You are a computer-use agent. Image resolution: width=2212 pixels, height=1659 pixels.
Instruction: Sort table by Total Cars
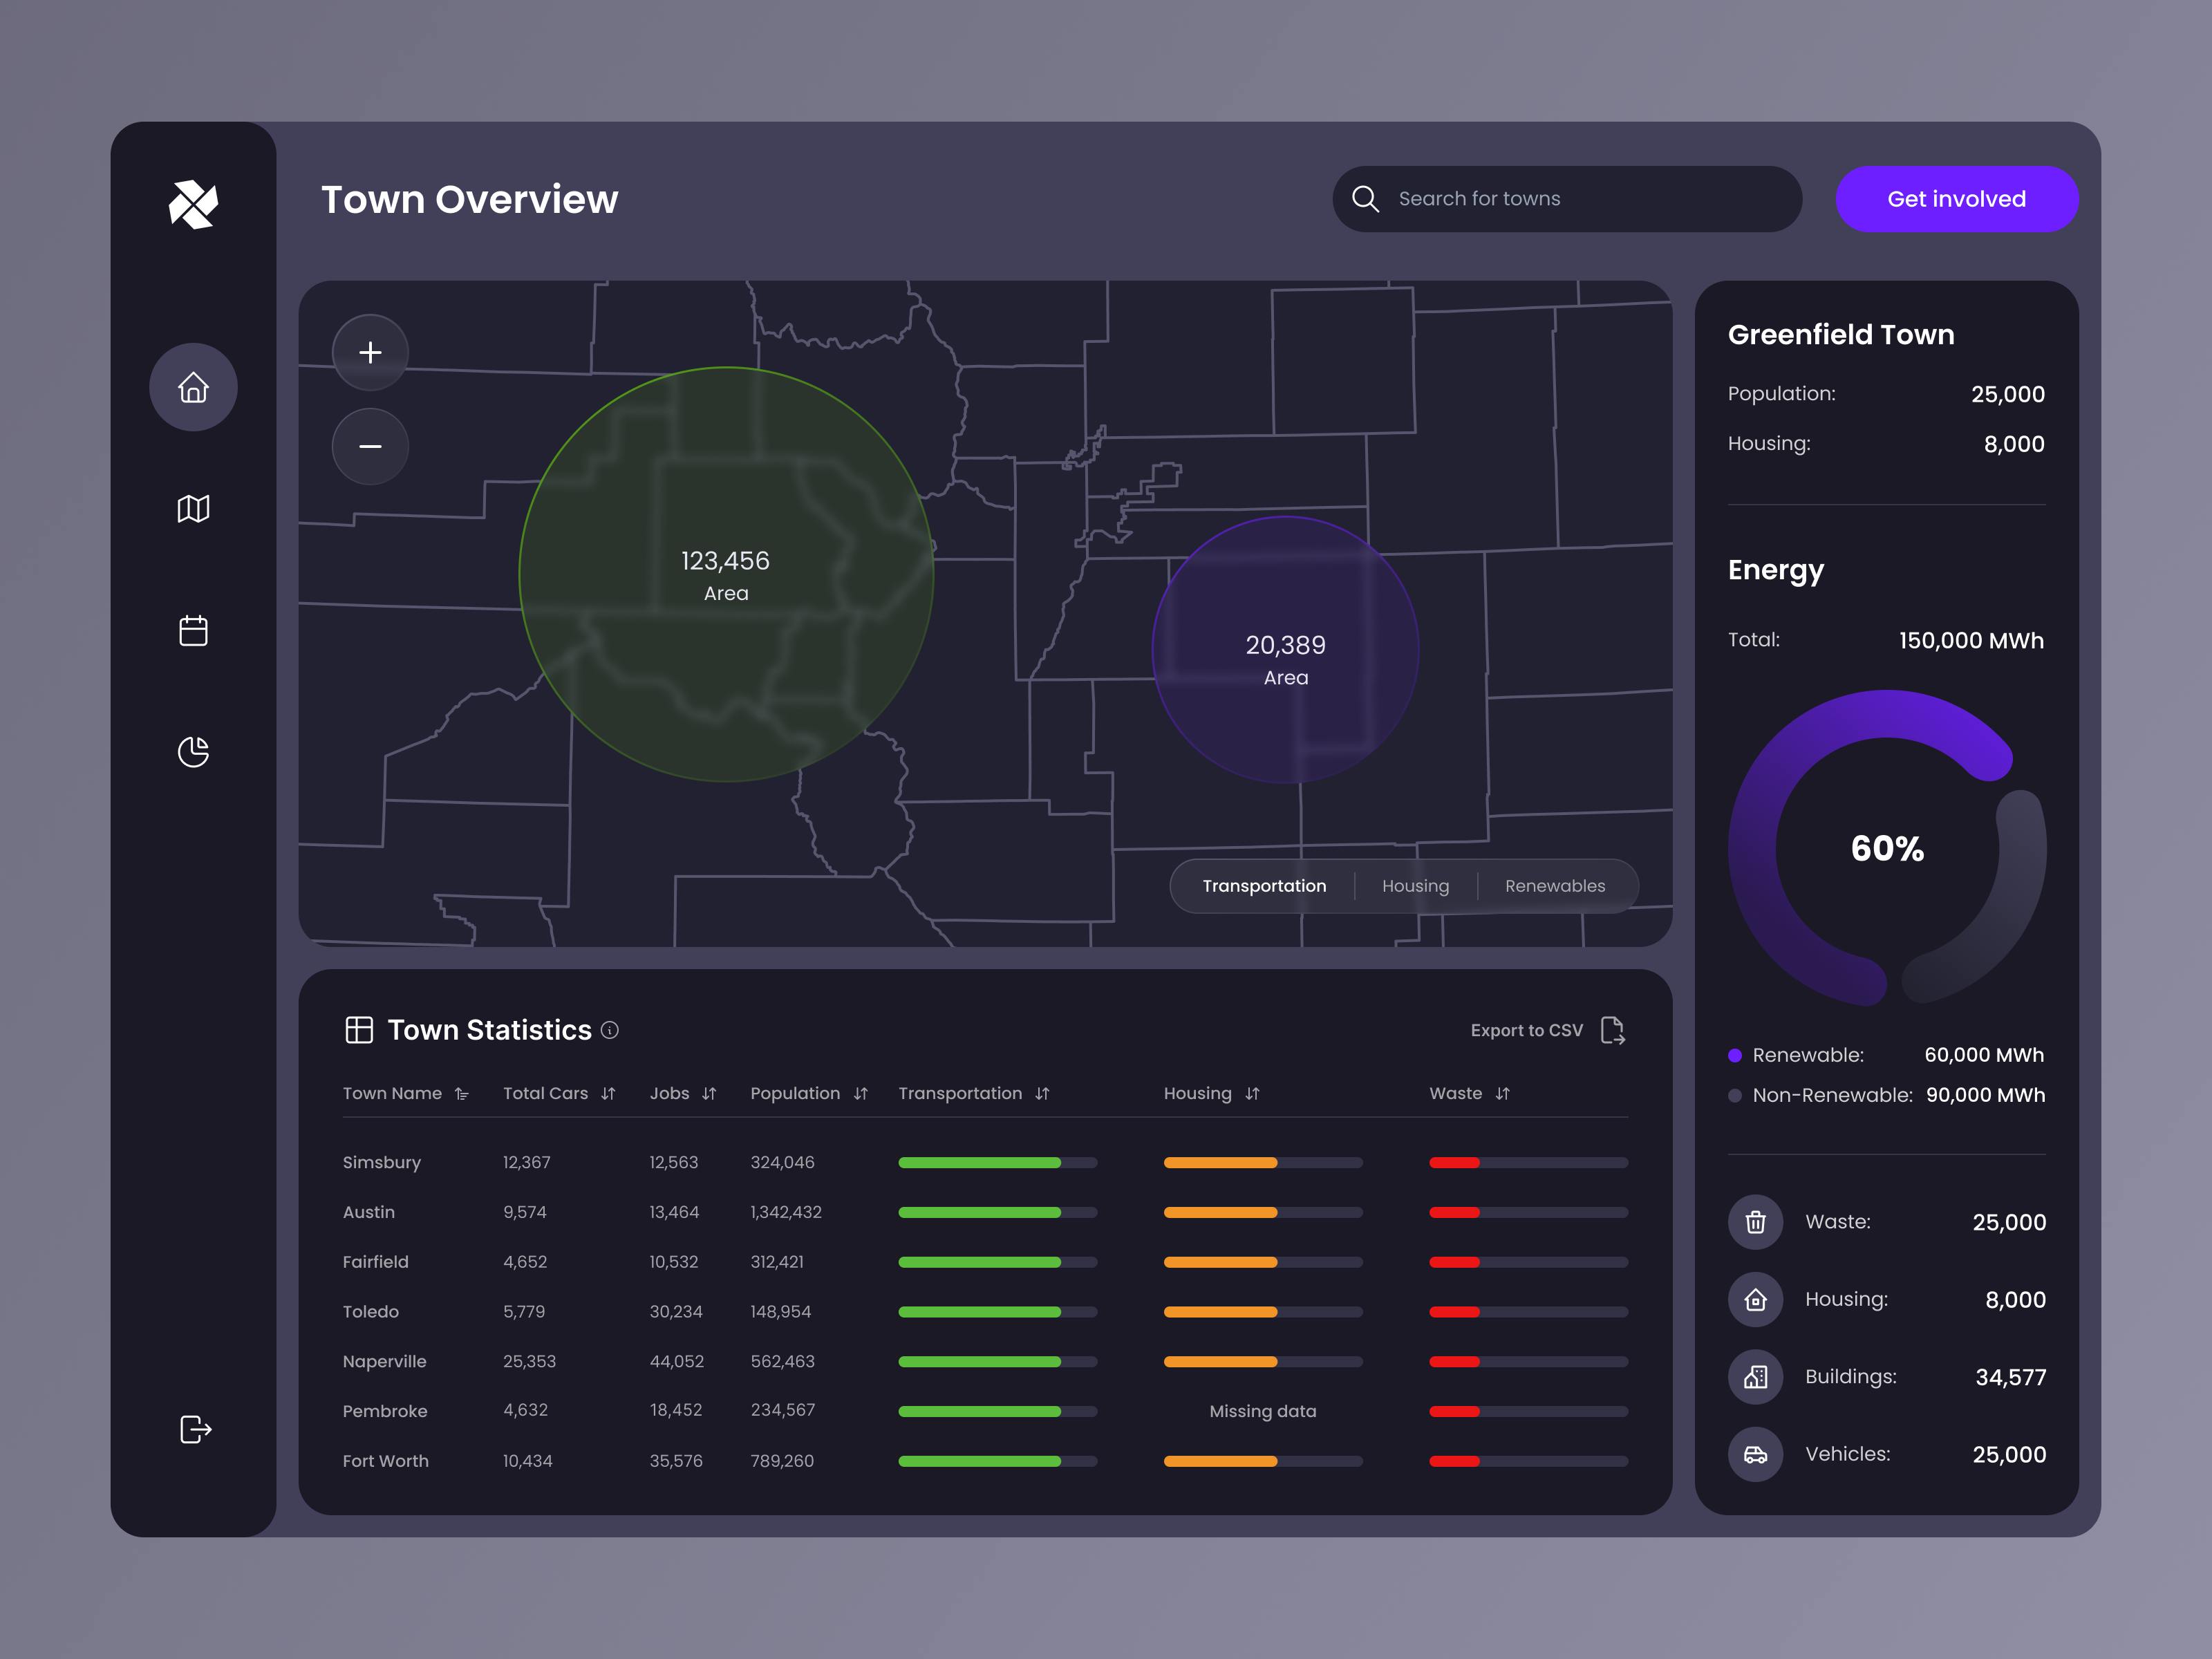click(x=607, y=1094)
